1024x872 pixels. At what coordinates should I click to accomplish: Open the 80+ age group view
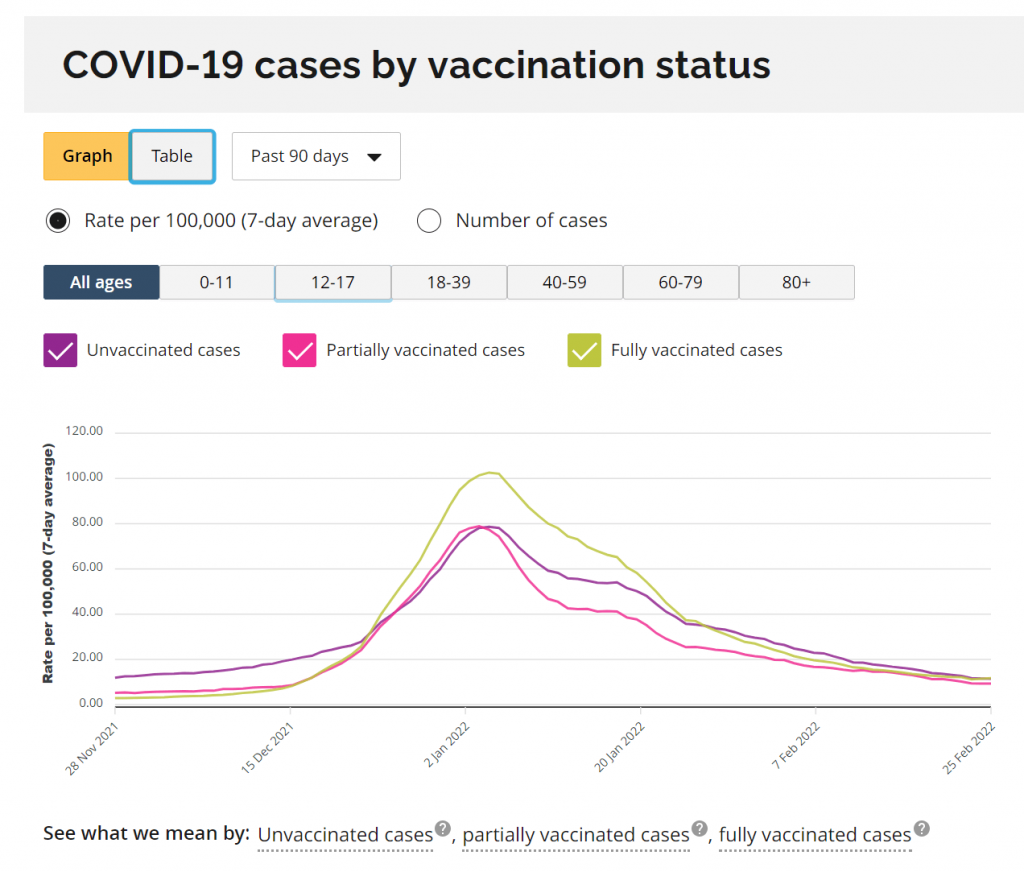tap(796, 282)
